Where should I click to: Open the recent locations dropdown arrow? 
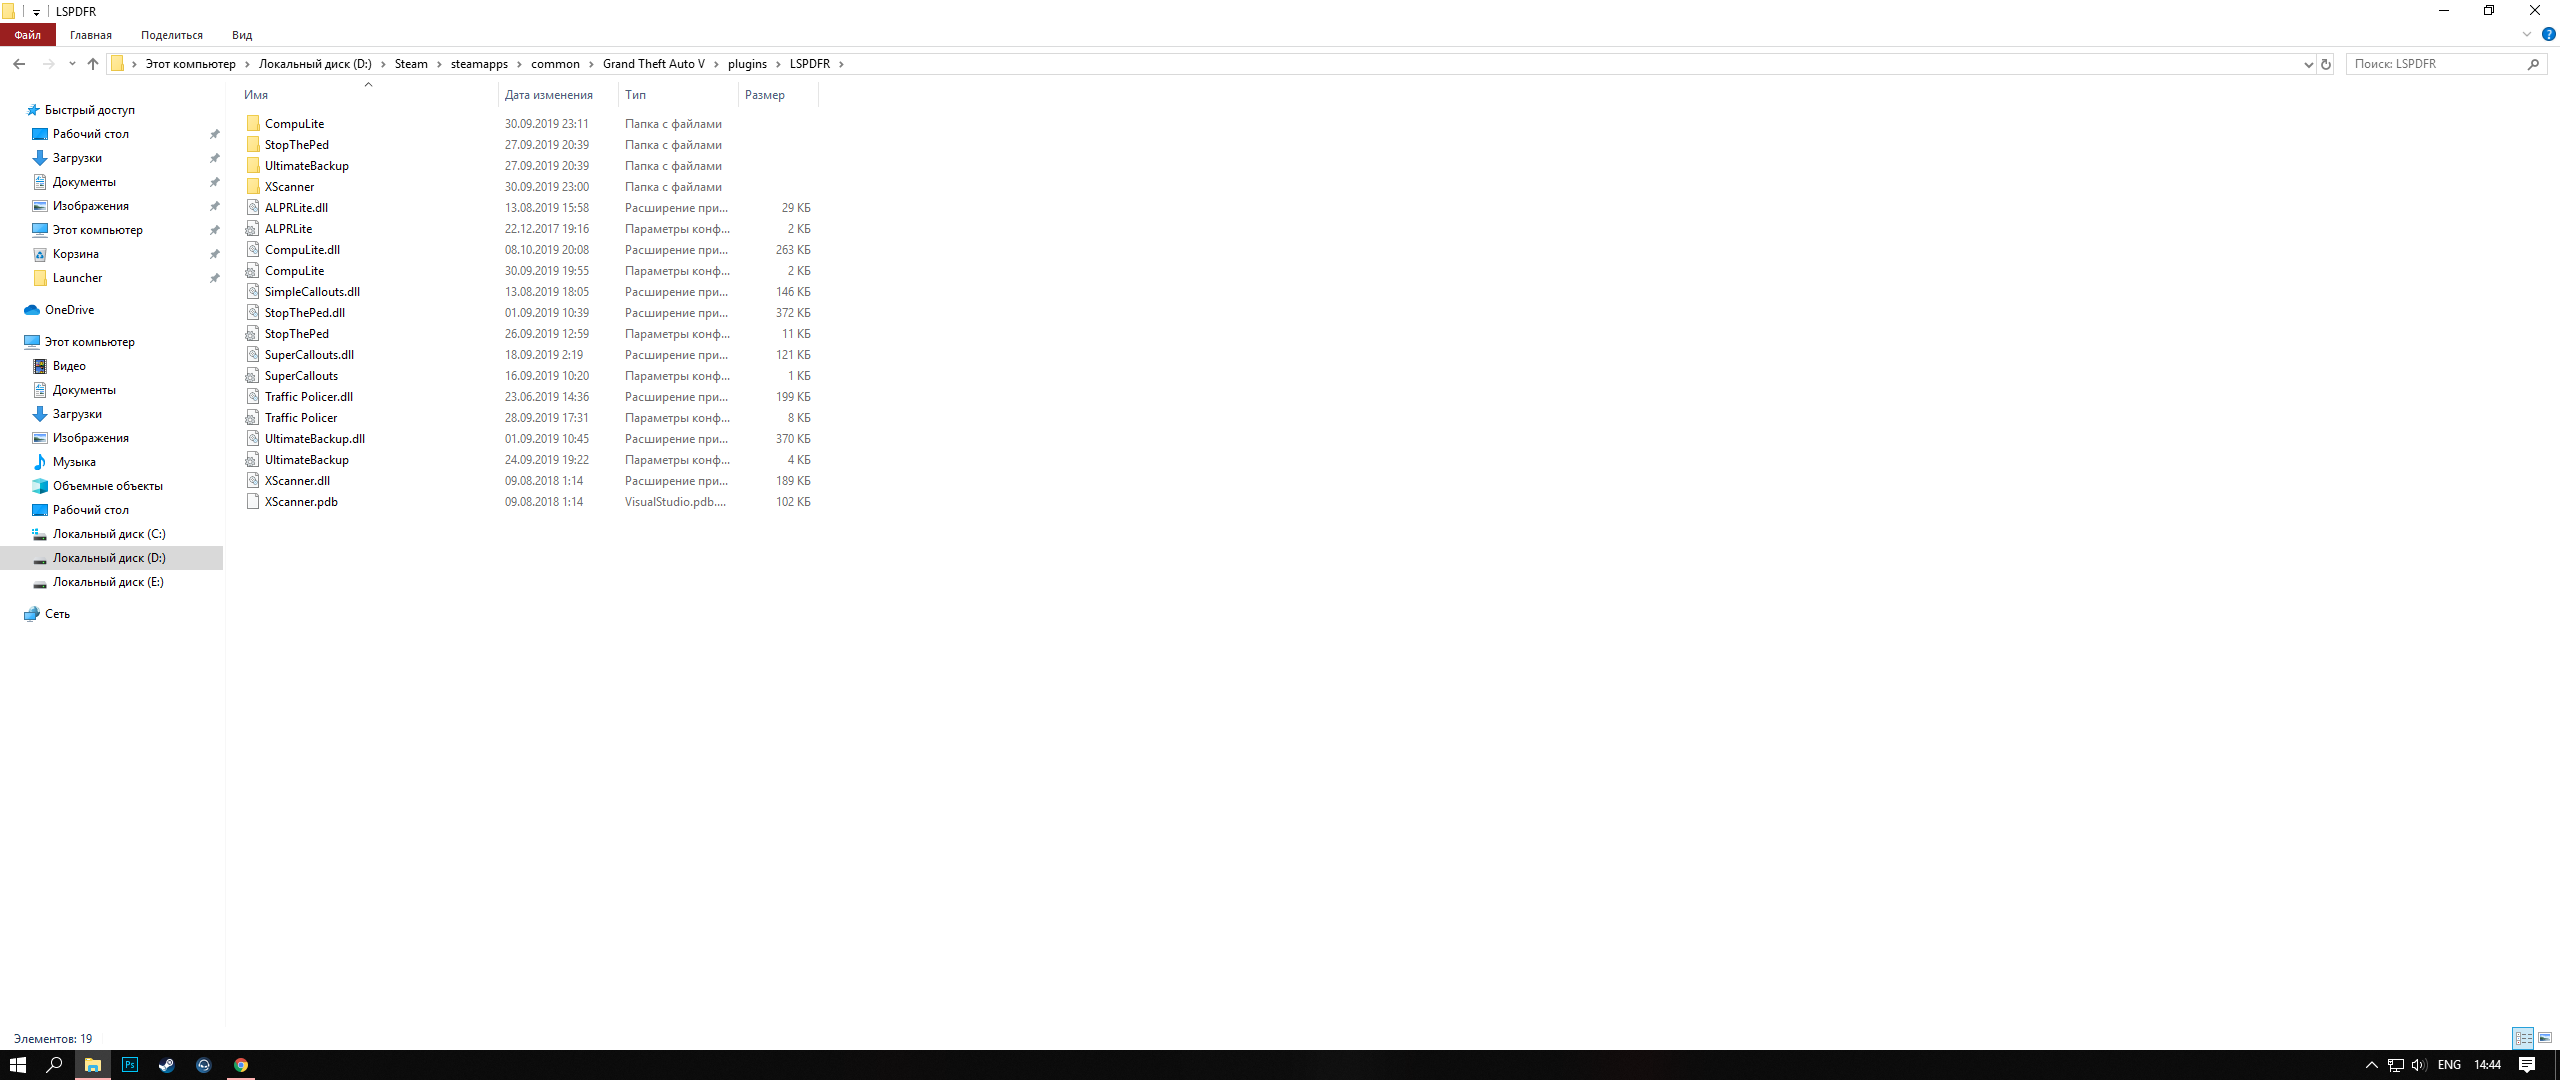(x=72, y=64)
